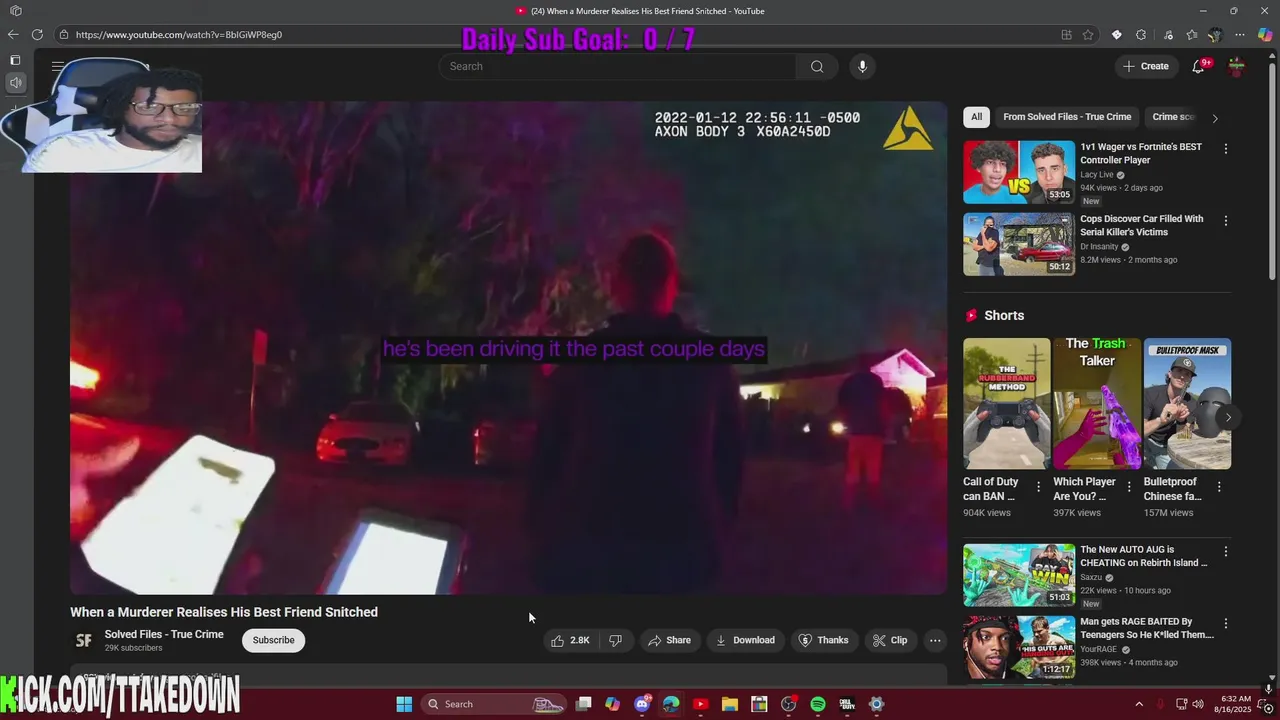Open Call of Duty taskbar icon
The image size is (1280, 720).
coord(847,704)
